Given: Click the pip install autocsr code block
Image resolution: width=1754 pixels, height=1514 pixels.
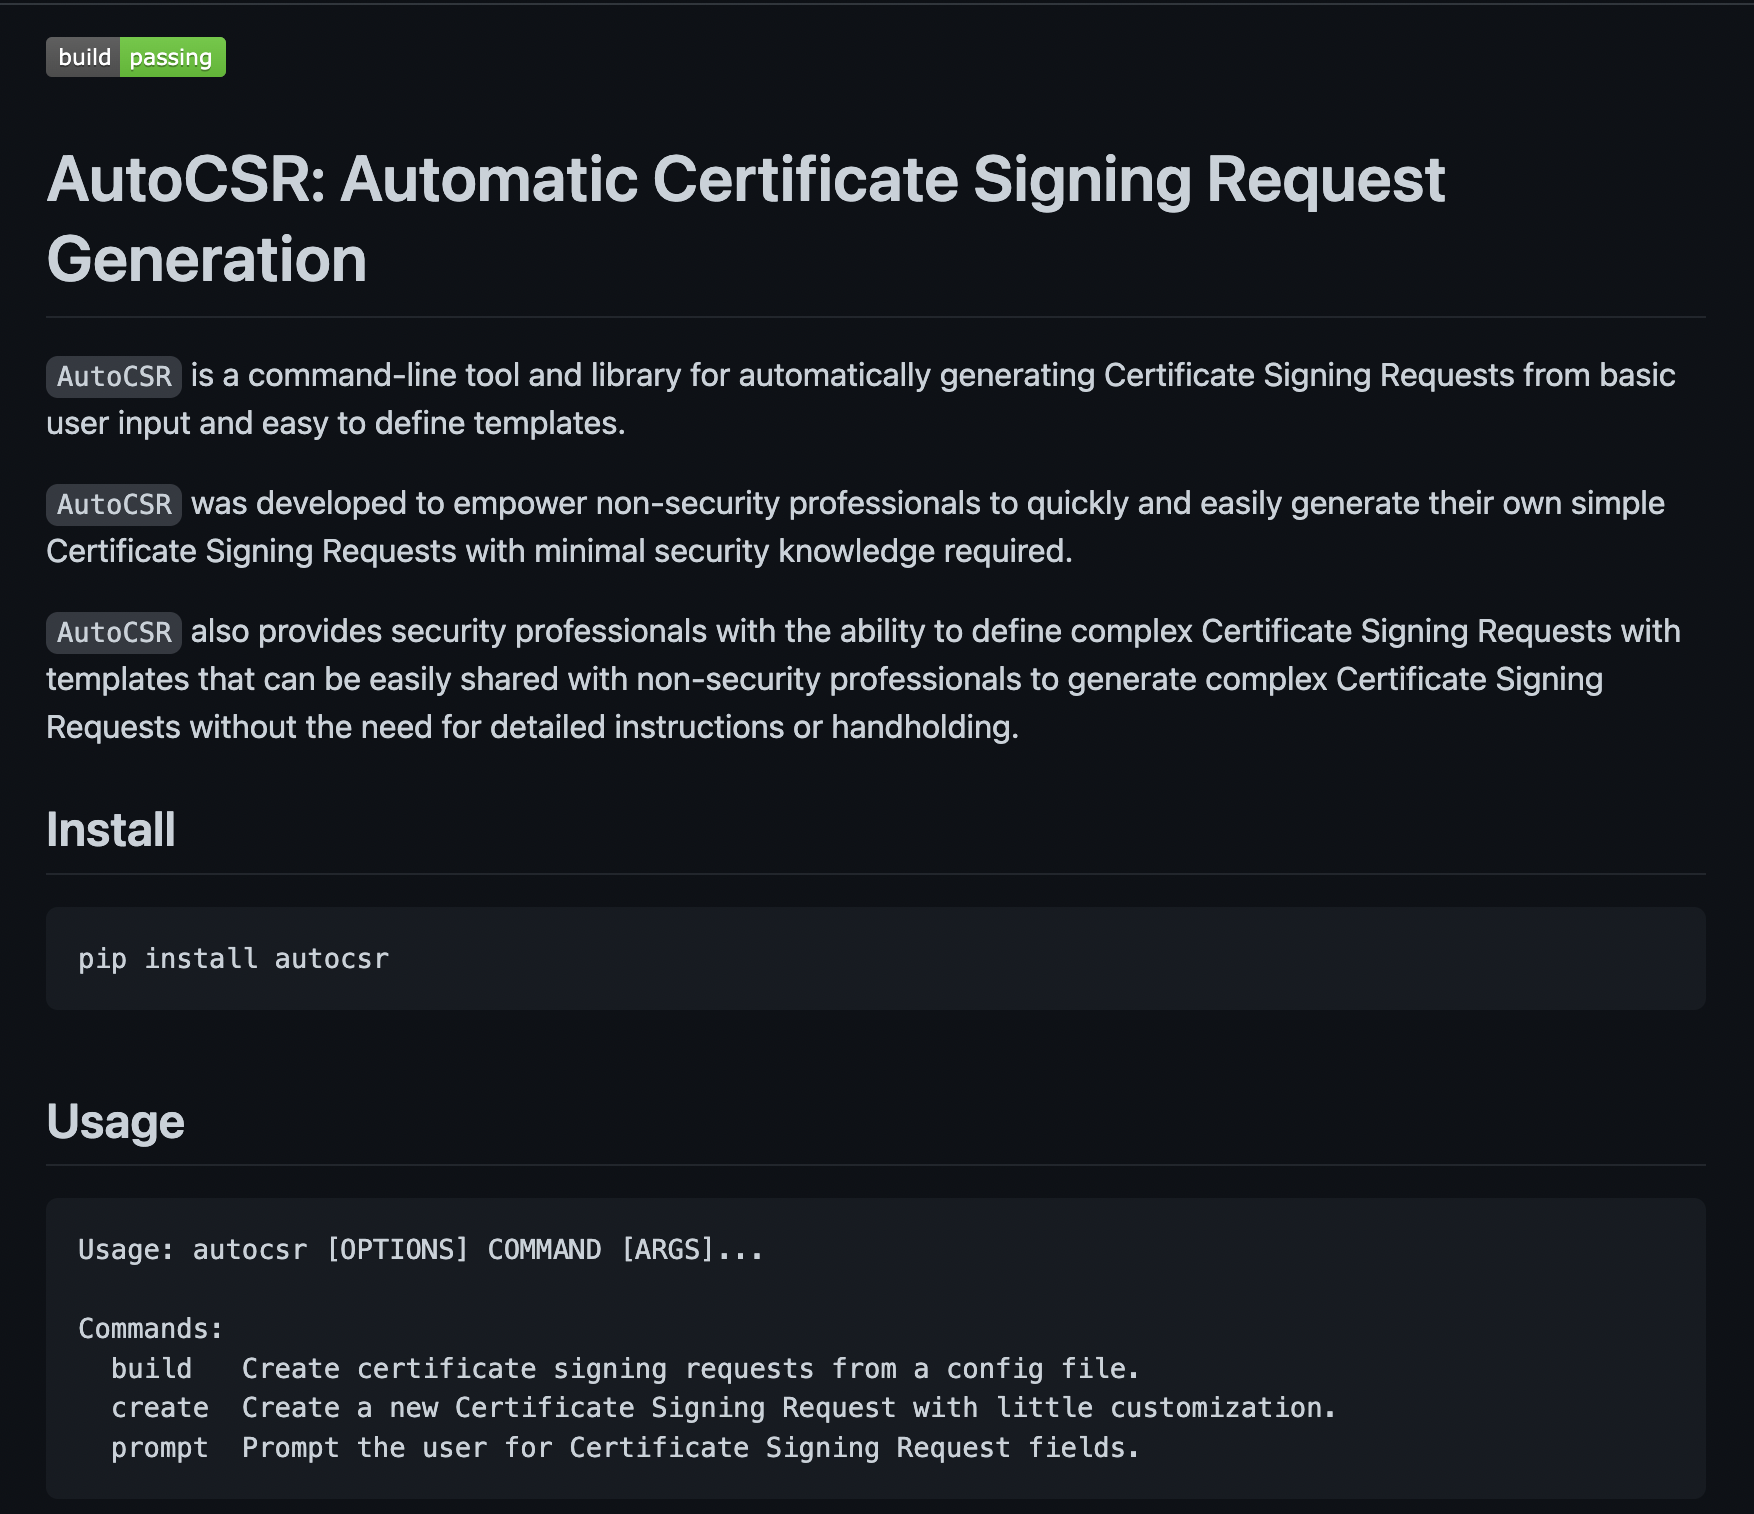Looking at the screenshot, I should [876, 958].
